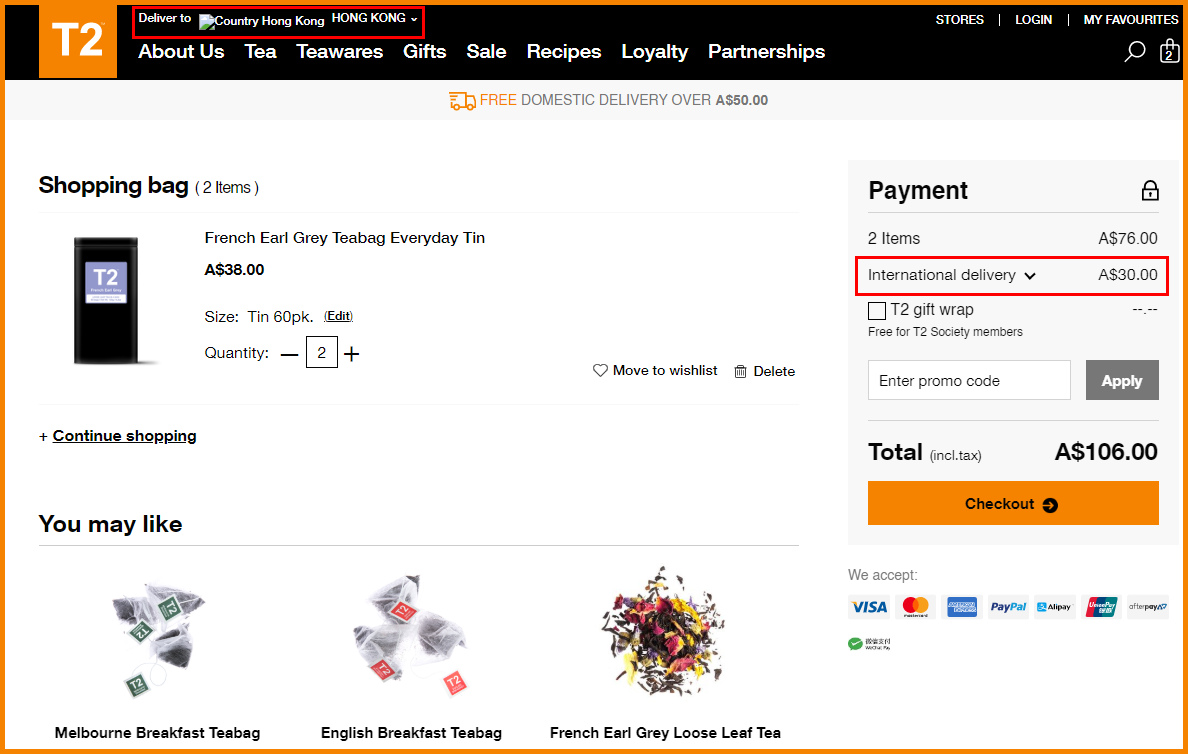This screenshot has height=754, width=1188.
Task: Click the Enter promo code field
Action: (x=968, y=381)
